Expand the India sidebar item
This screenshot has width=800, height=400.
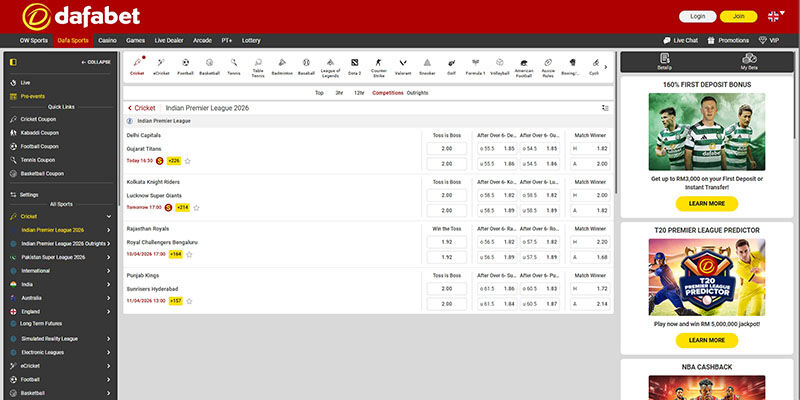click(x=109, y=285)
